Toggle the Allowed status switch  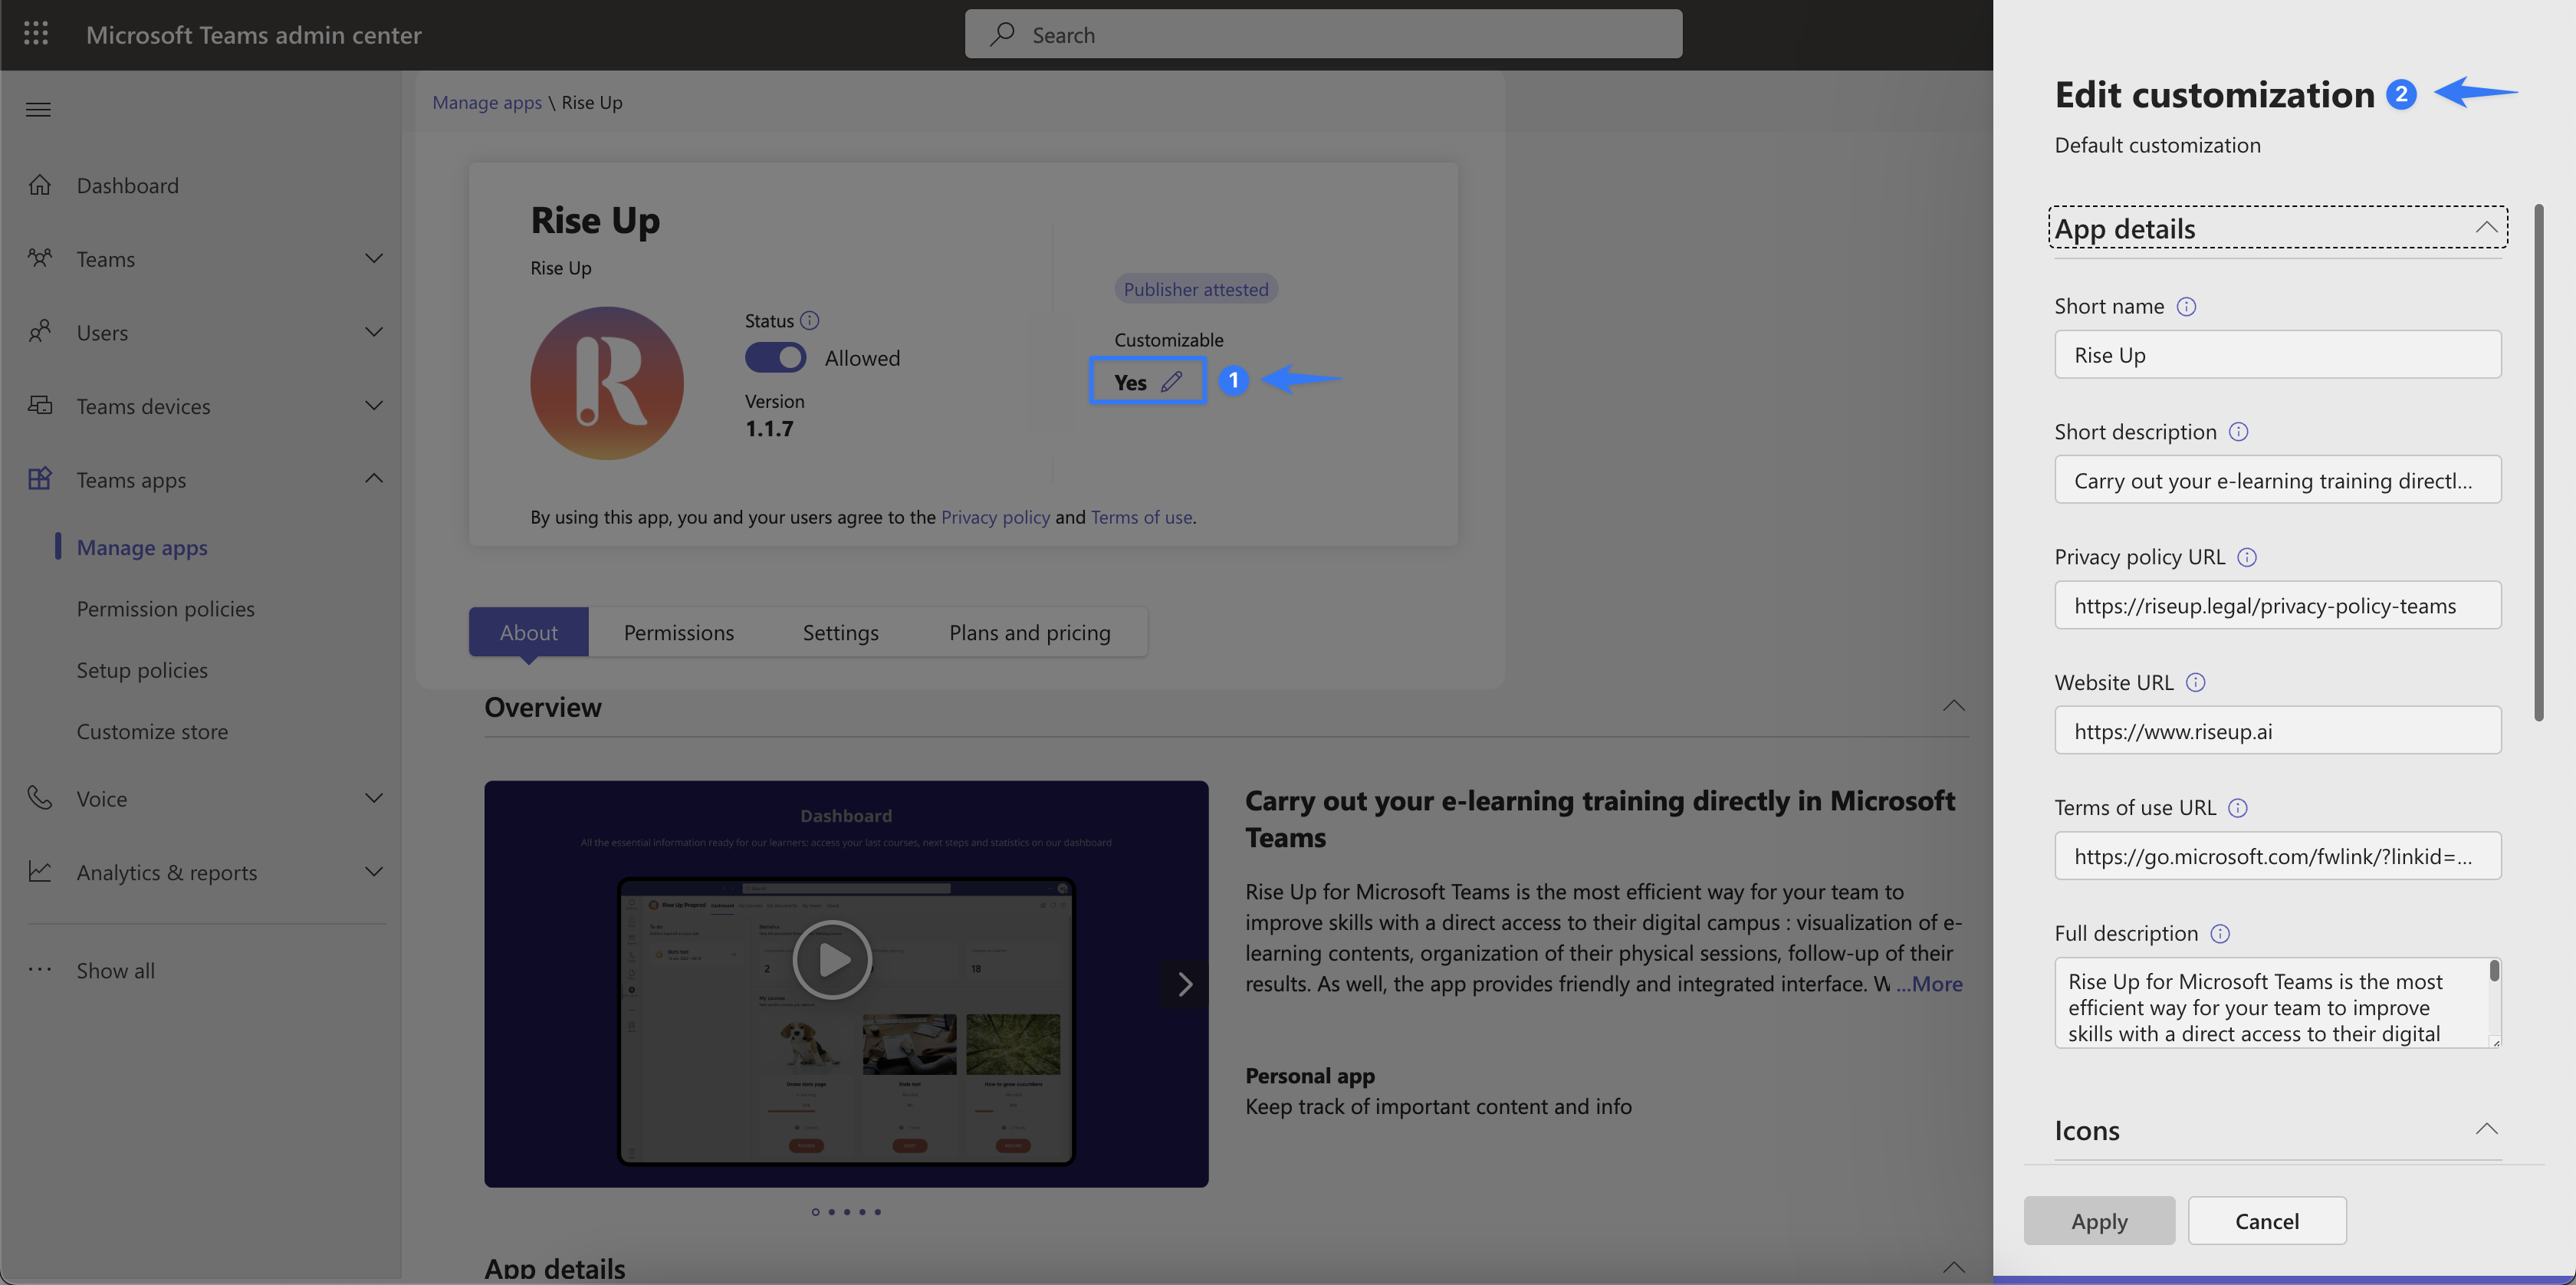pyautogui.click(x=775, y=357)
